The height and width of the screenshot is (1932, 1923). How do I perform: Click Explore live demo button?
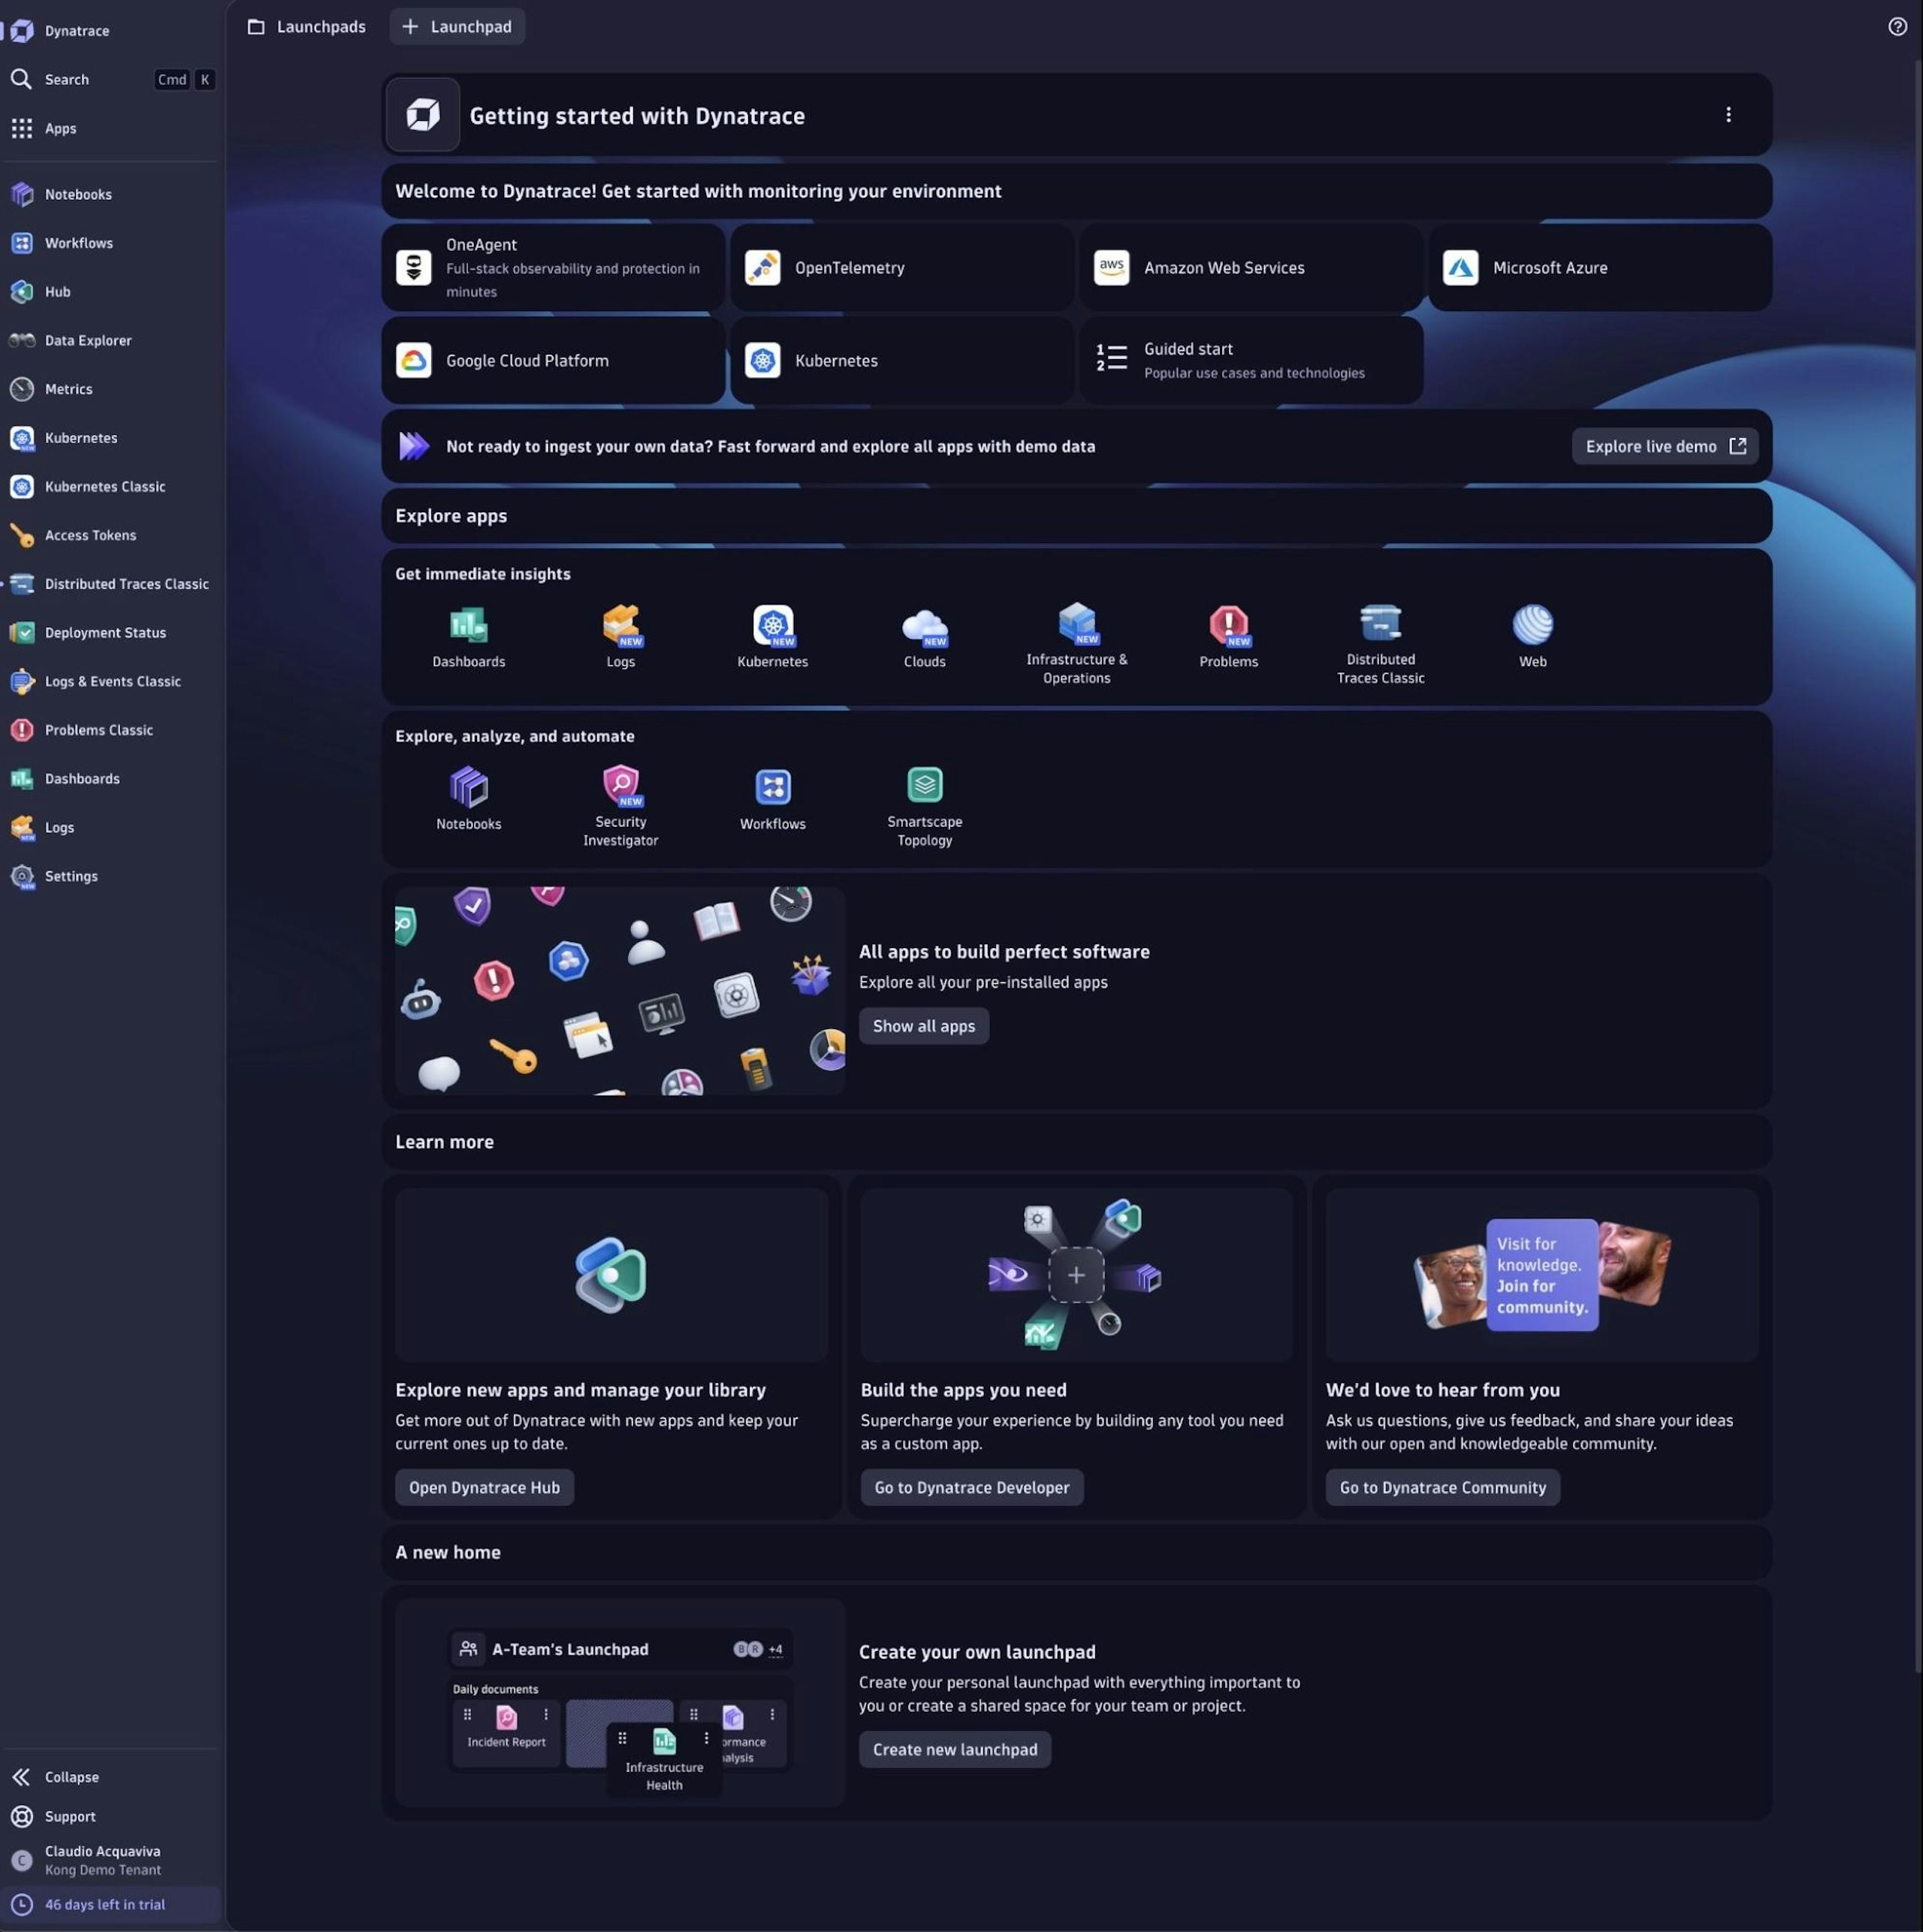point(1664,446)
